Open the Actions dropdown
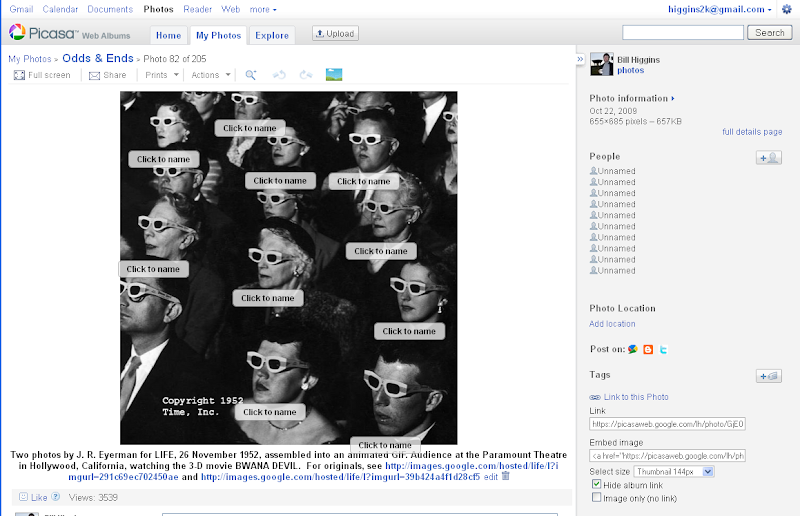This screenshot has width=800, height=516. click(x=211, y=75)
